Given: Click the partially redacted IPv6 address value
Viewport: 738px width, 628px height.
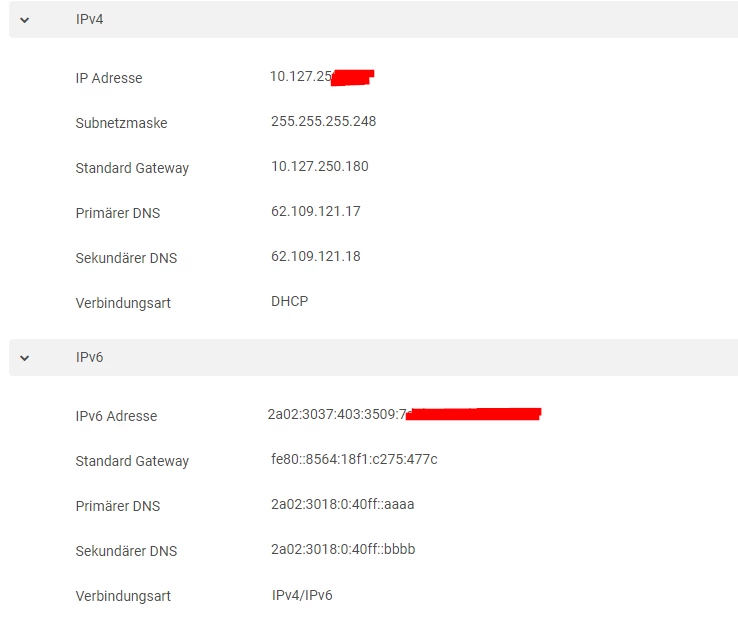Looking at the screenshot, I should (336, 415).
